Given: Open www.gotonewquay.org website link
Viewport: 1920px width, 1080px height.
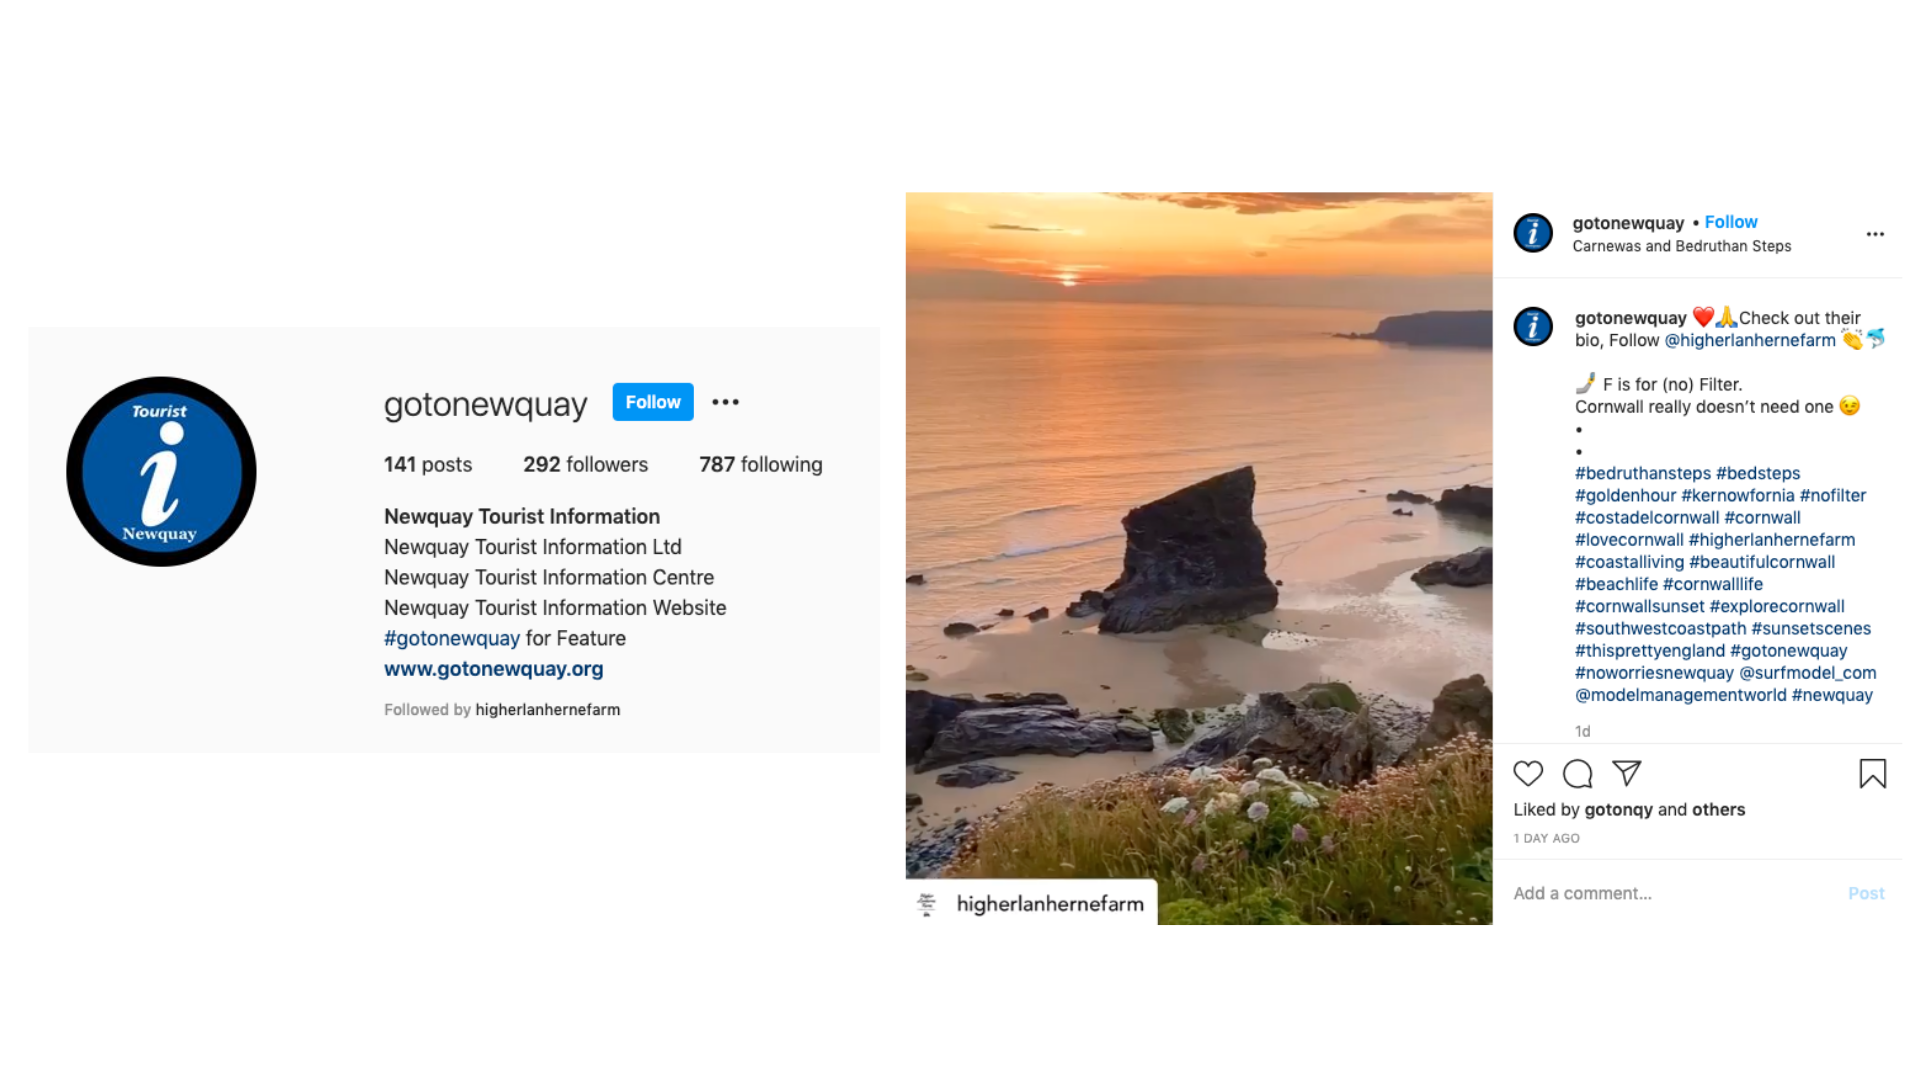Looking at the screenshot, I should (493, 669).
